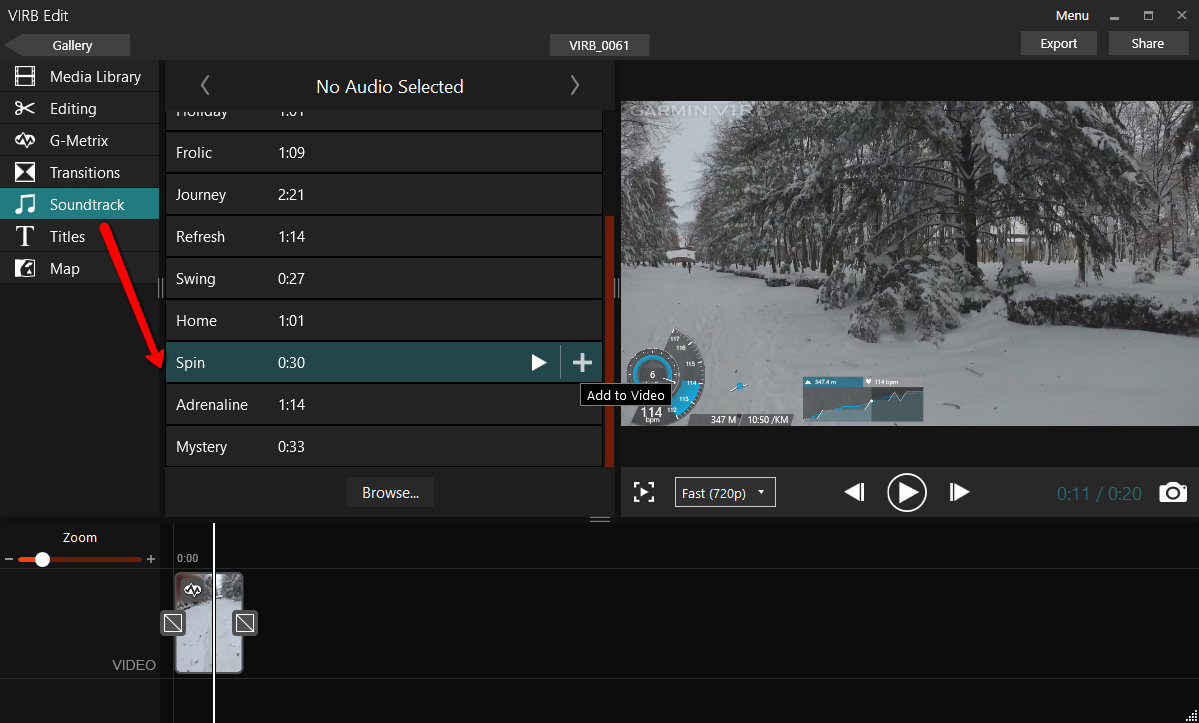Open the transition box at clip start

pyautogui.click(x=173, y=623)
